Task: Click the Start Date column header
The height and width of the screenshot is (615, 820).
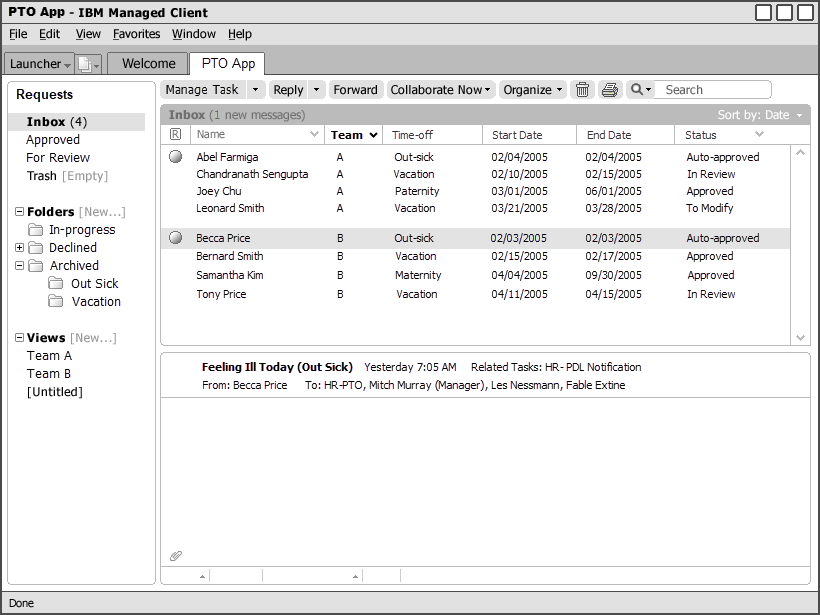Action: [x=529, y=135]
